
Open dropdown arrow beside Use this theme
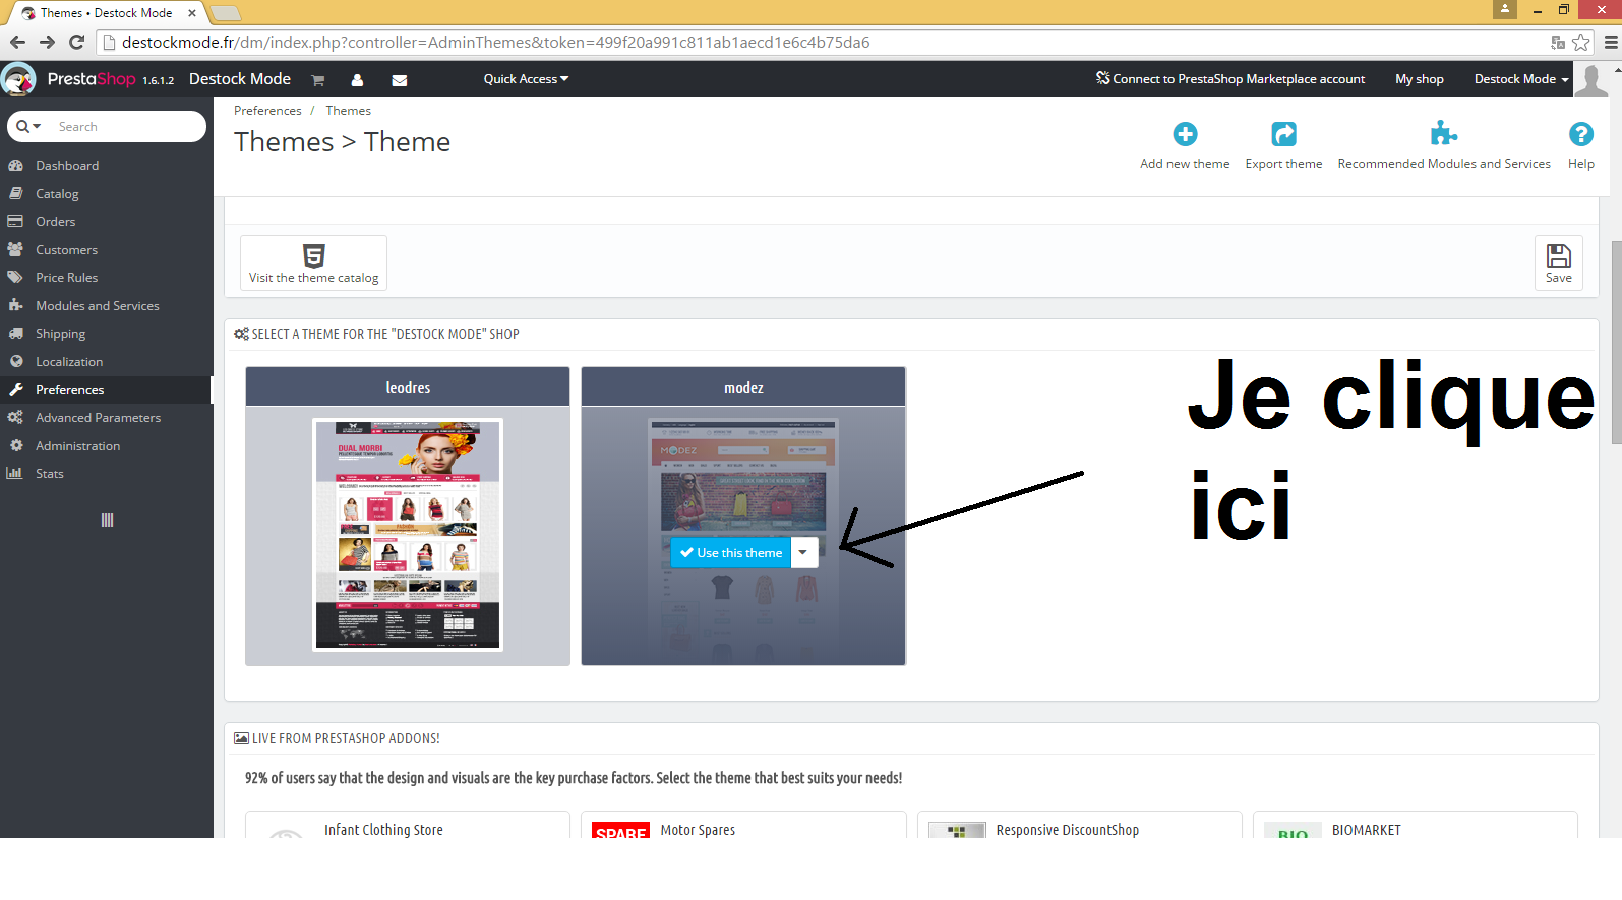(x=804, y=552)
